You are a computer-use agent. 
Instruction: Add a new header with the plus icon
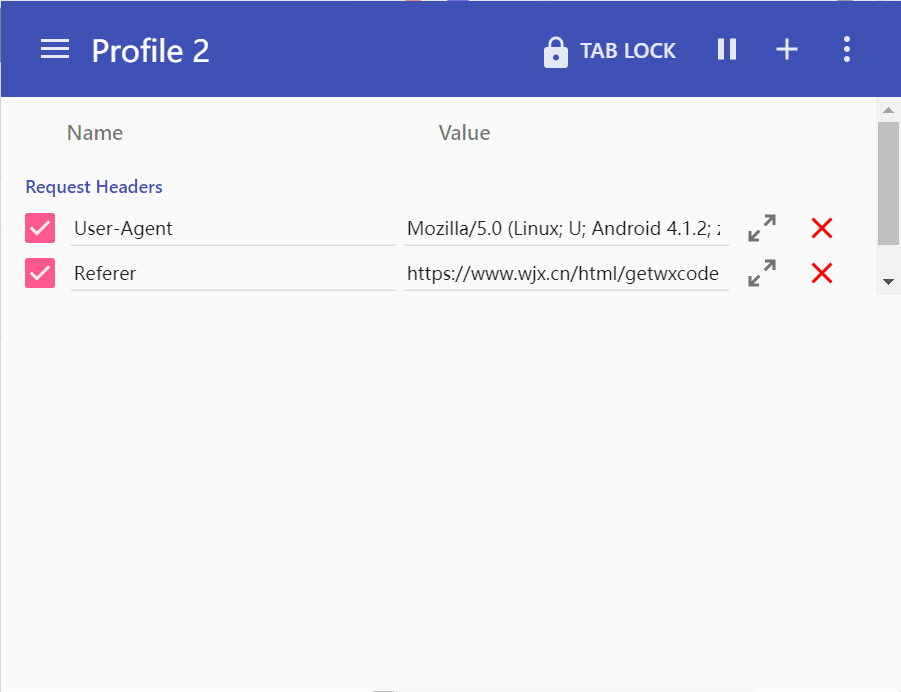coord(787,49)
